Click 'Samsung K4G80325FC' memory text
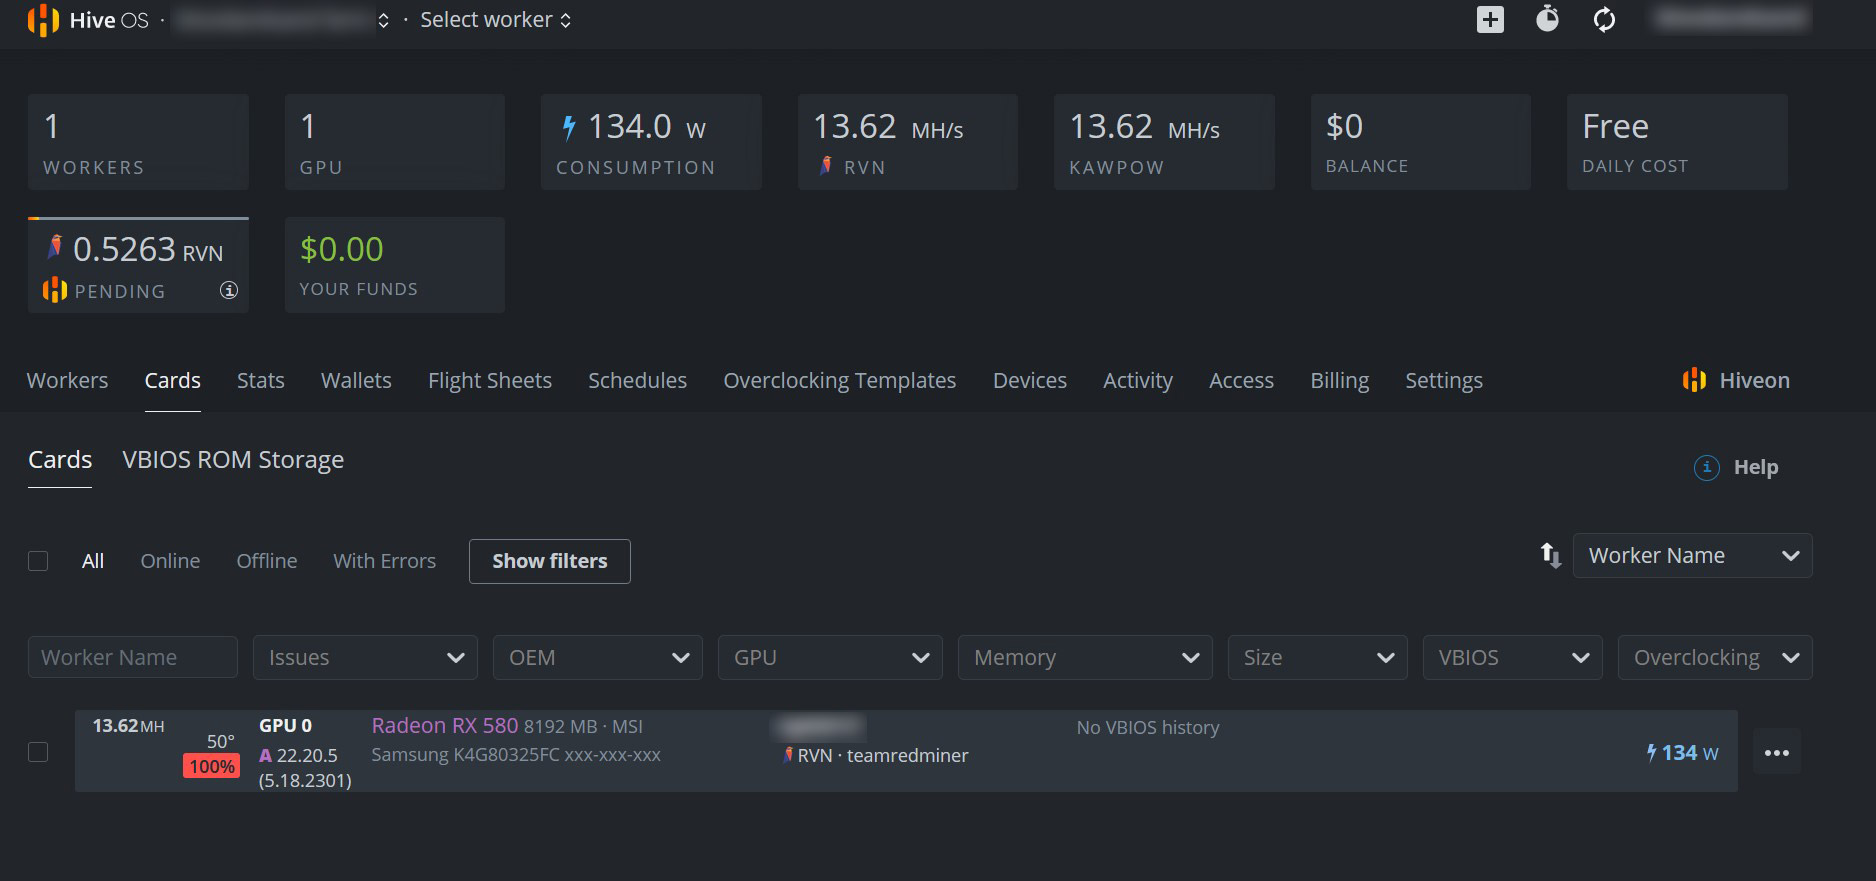The image size is (1876, 881). pos(466,755)
